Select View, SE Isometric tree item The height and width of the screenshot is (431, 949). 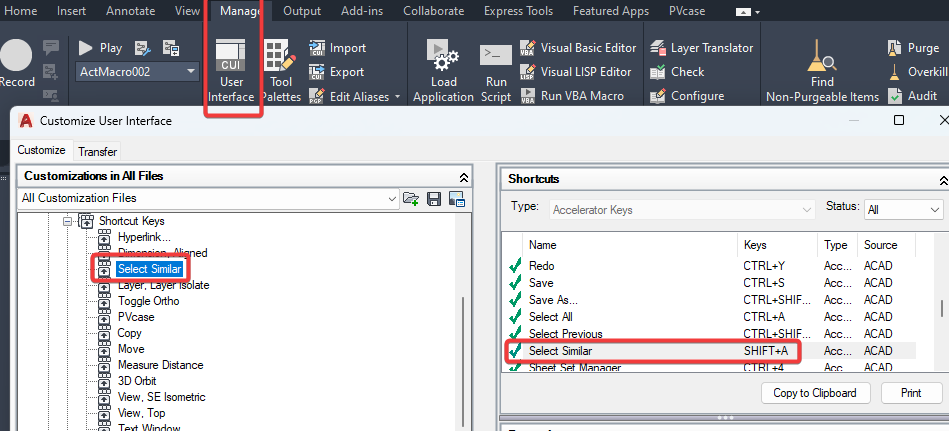[162, 397]
